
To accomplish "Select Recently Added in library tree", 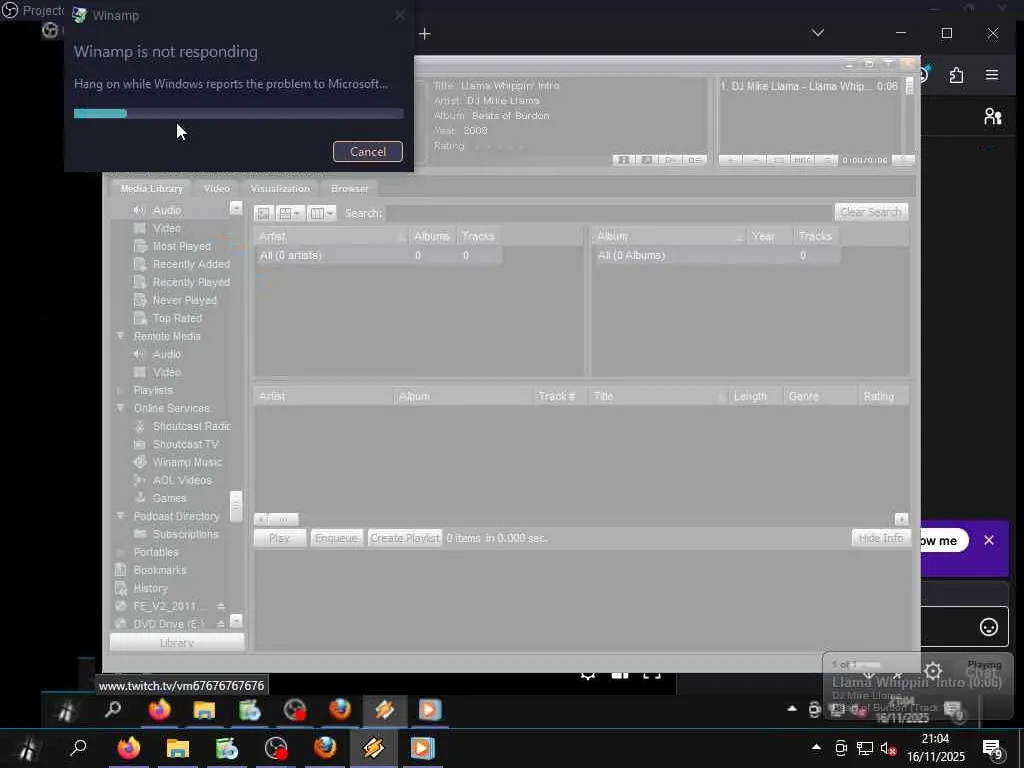I will tap(191, 264).
